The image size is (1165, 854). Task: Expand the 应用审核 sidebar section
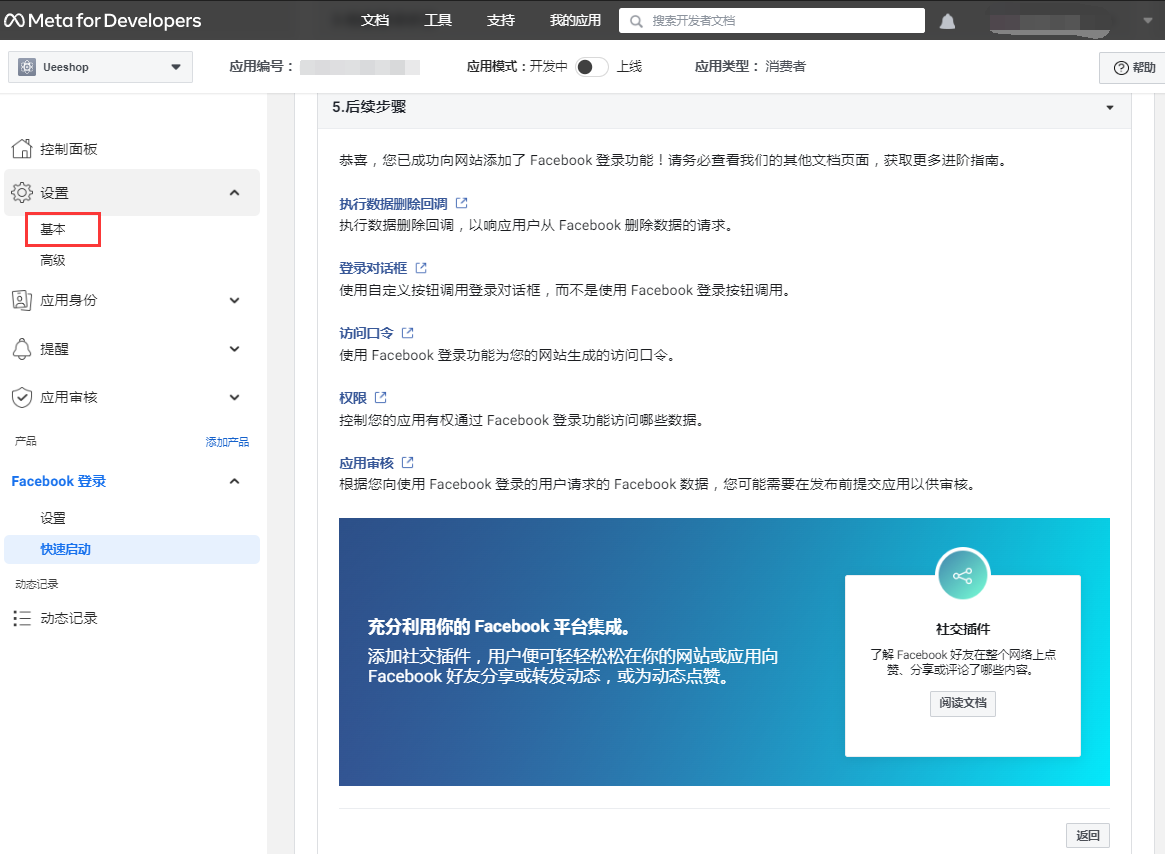click(235, 397)
